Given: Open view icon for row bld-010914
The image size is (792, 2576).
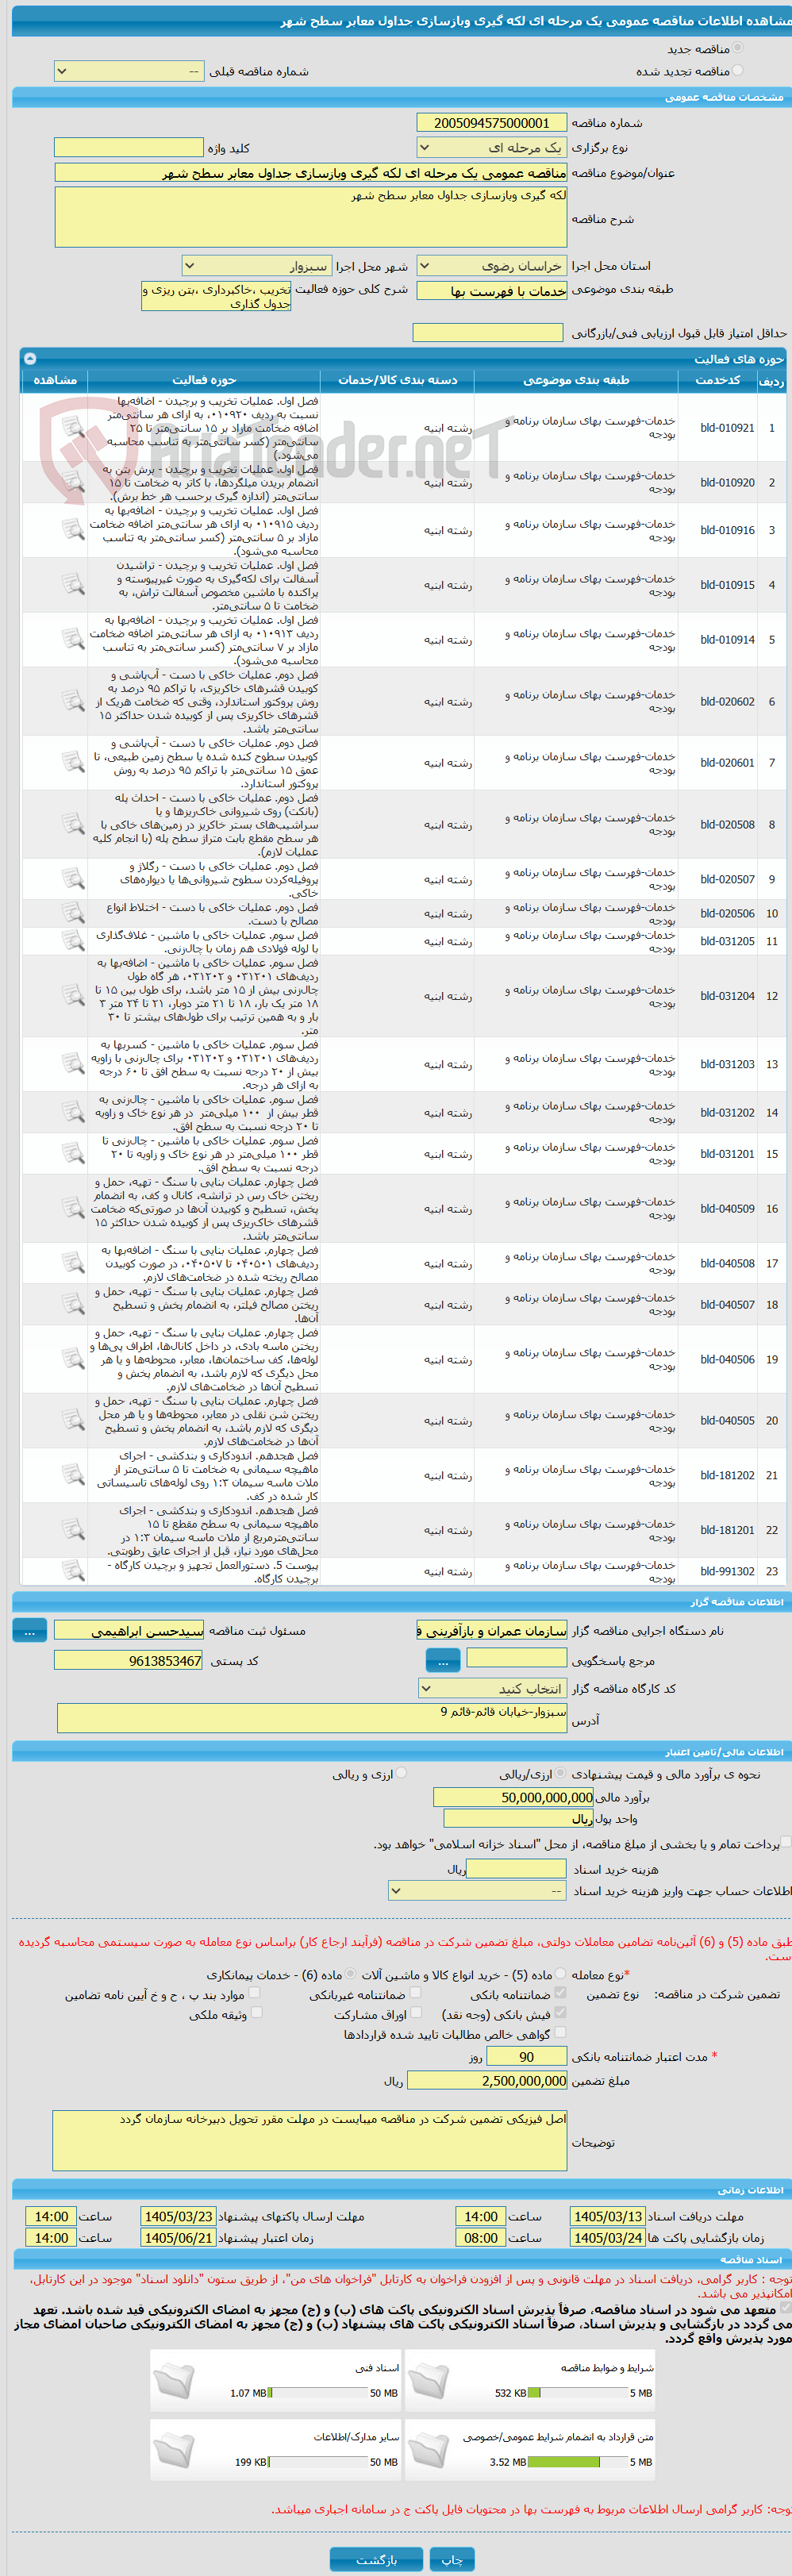Looking at the screenshot, I should click(x=73, y=639).
